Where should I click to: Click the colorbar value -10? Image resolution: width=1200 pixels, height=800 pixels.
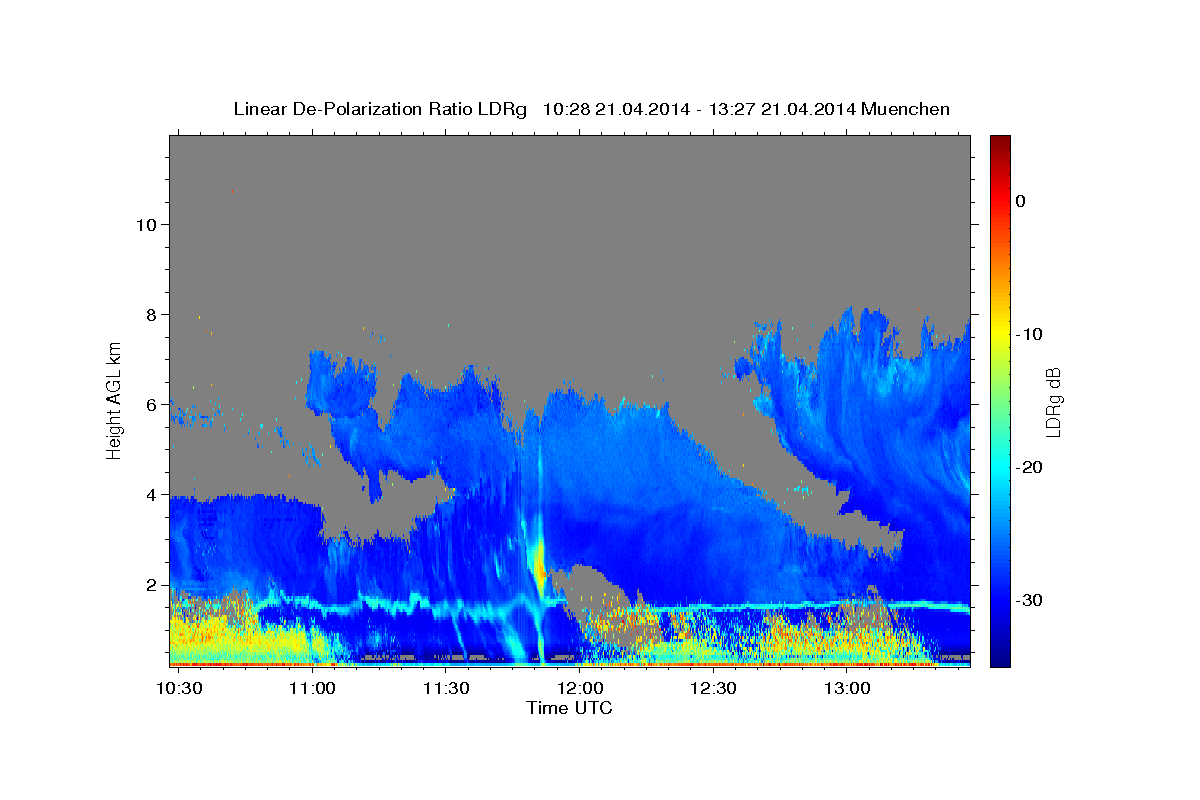pos(1029,334)
